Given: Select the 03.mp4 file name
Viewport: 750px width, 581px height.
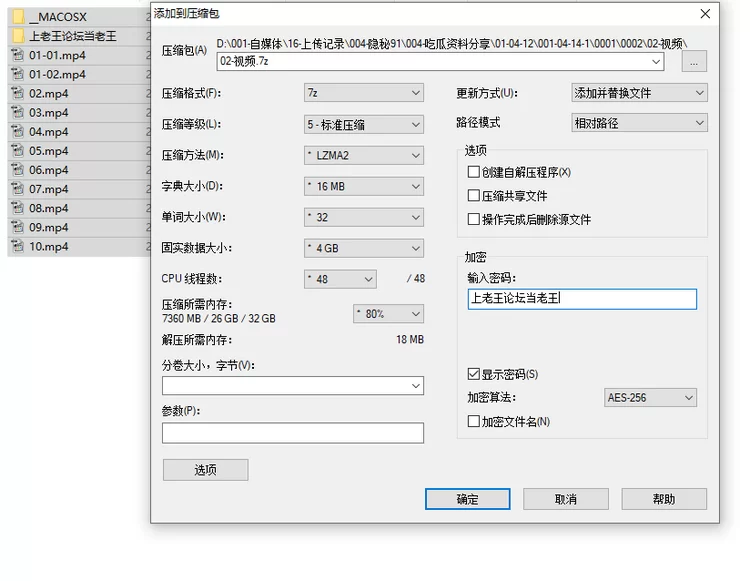Looking at the screenshot, I should [48, 113].
